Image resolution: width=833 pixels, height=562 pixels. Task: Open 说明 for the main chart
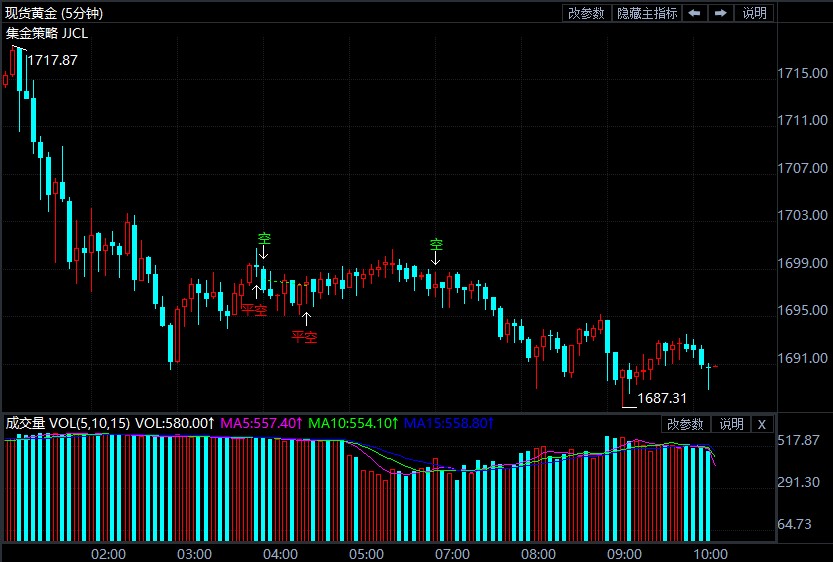click(x=754, y=13)
